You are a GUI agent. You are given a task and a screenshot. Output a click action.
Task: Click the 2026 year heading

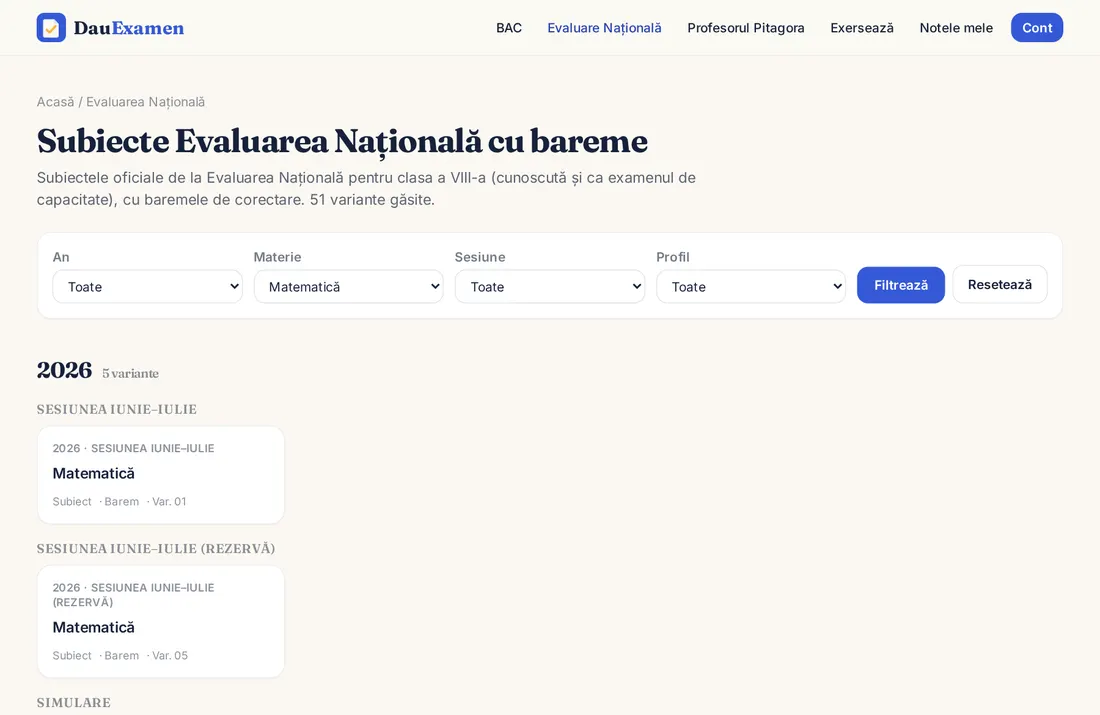click(x=65, y=370)
